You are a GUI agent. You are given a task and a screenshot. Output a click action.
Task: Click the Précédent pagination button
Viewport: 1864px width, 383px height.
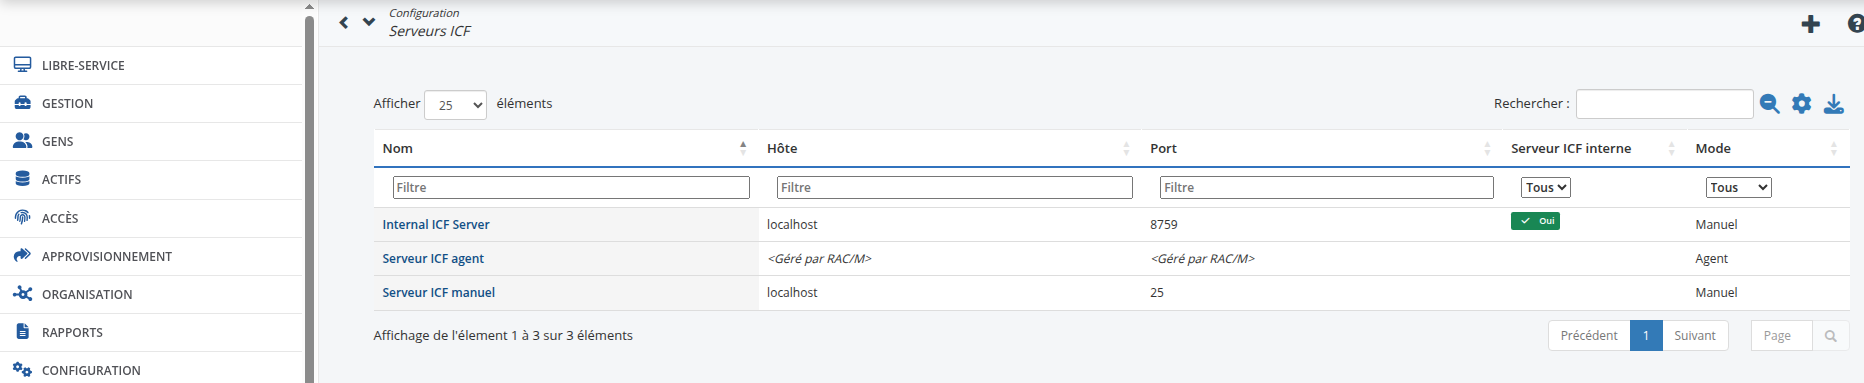point(1589,336)
